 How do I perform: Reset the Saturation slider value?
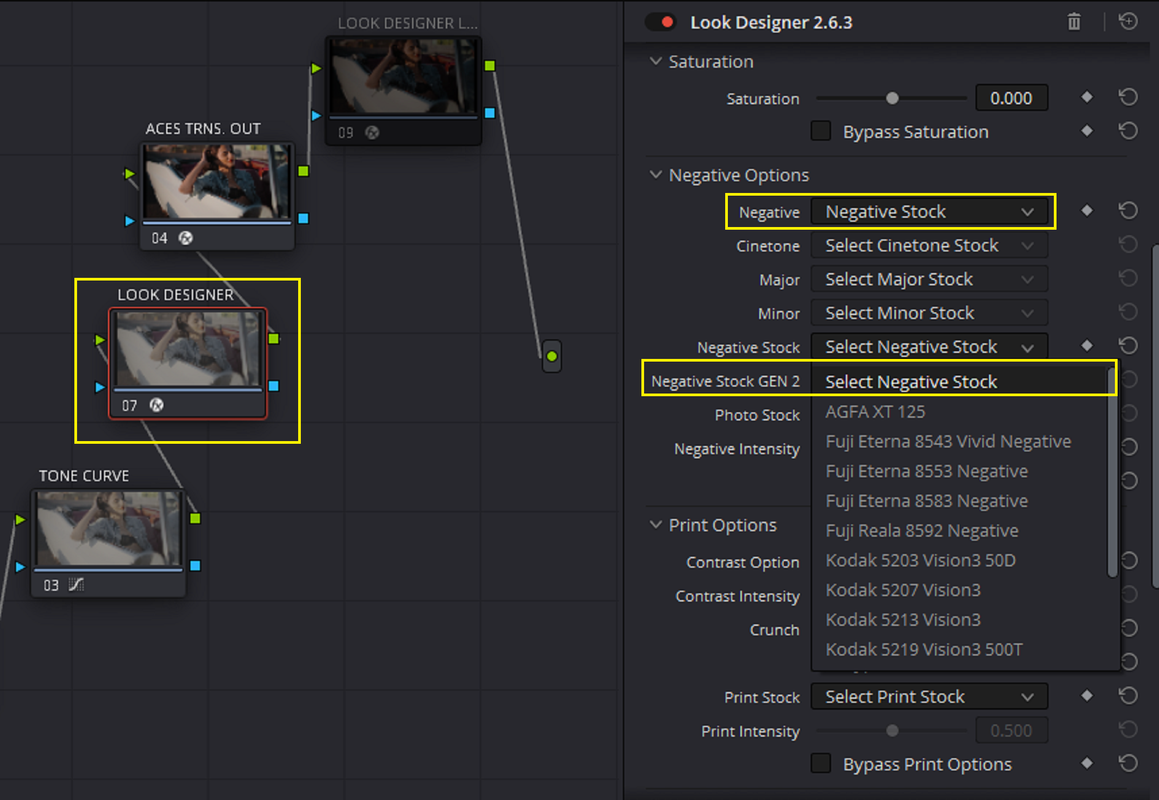[1128, 97]
